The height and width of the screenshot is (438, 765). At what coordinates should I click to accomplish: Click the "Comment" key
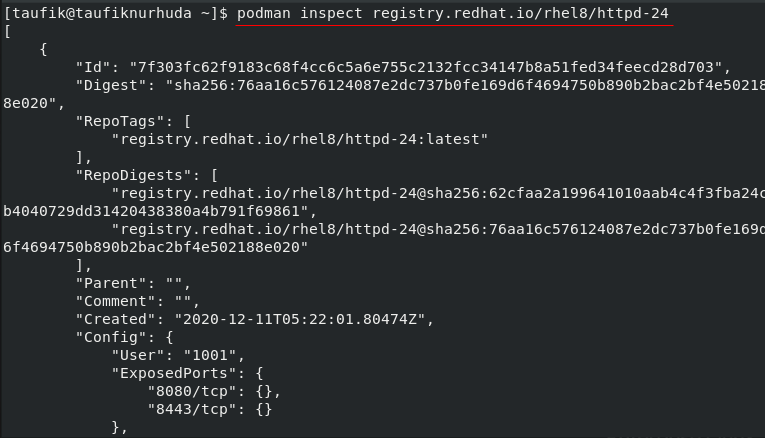pyautogui.click(x=115, y=301)
